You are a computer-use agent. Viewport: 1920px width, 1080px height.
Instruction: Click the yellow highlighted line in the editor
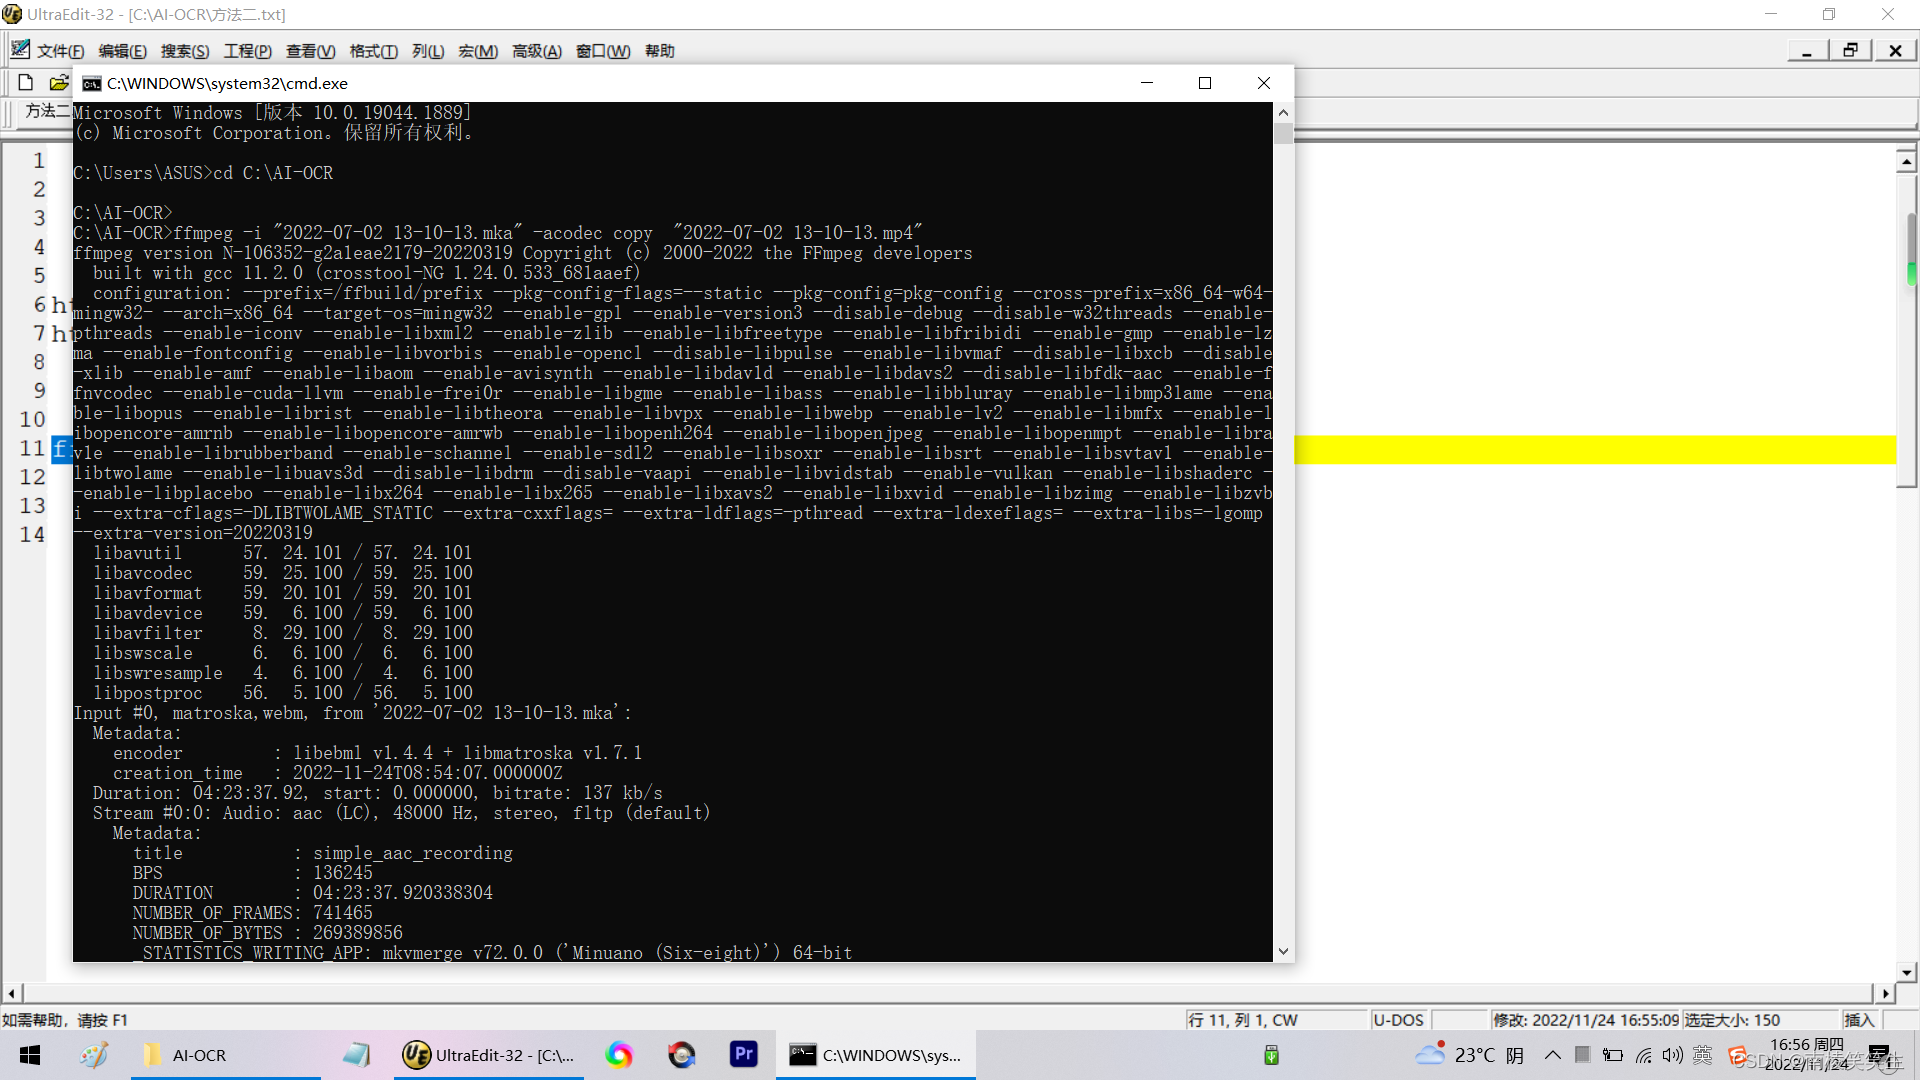point(1595,450)
